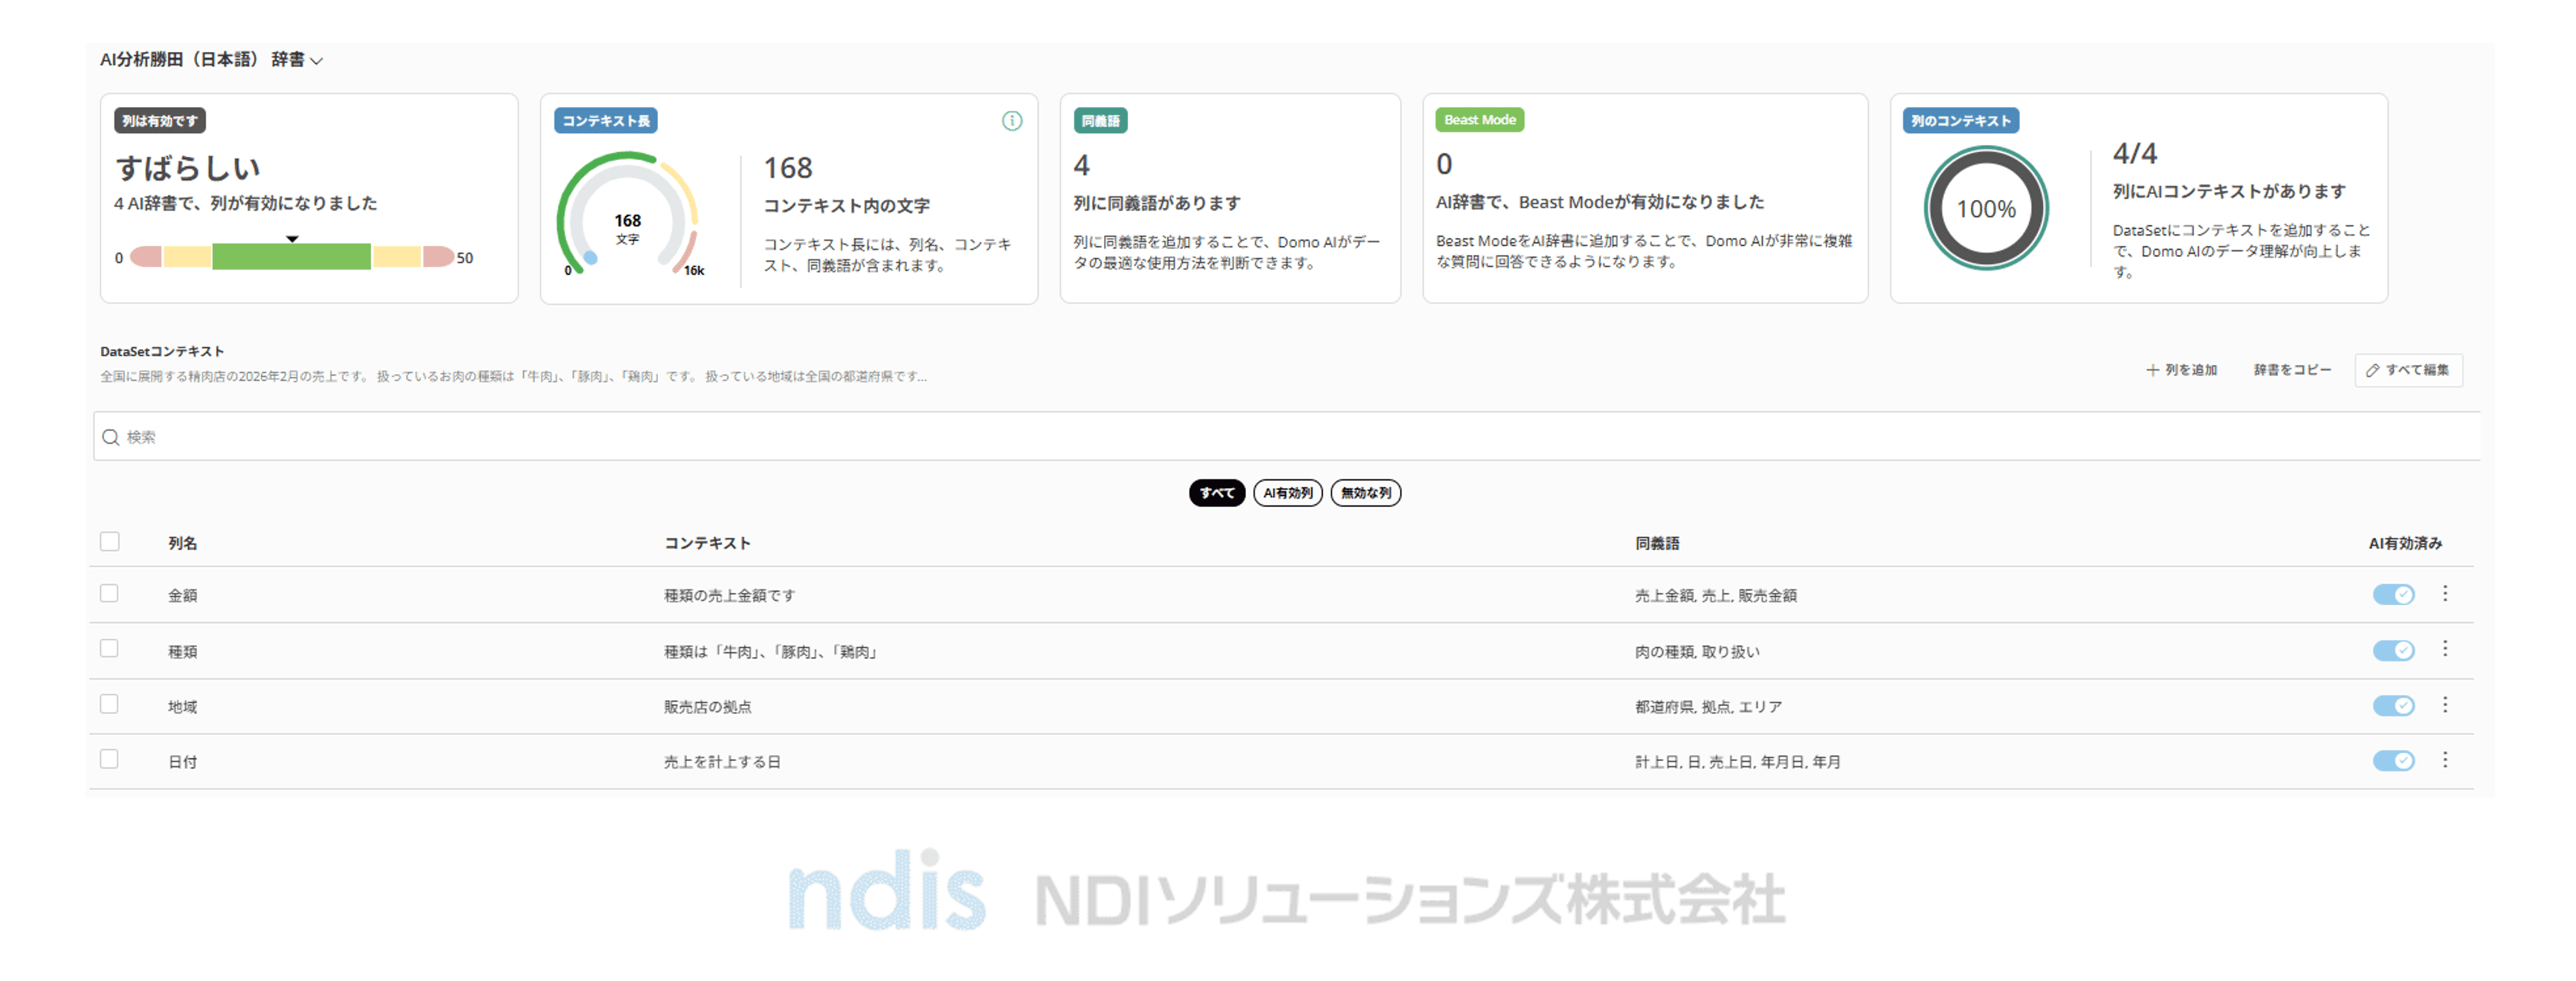Click synonyms 都道府県, 拠点, エリア
2576x981 pixels.
1709,707
